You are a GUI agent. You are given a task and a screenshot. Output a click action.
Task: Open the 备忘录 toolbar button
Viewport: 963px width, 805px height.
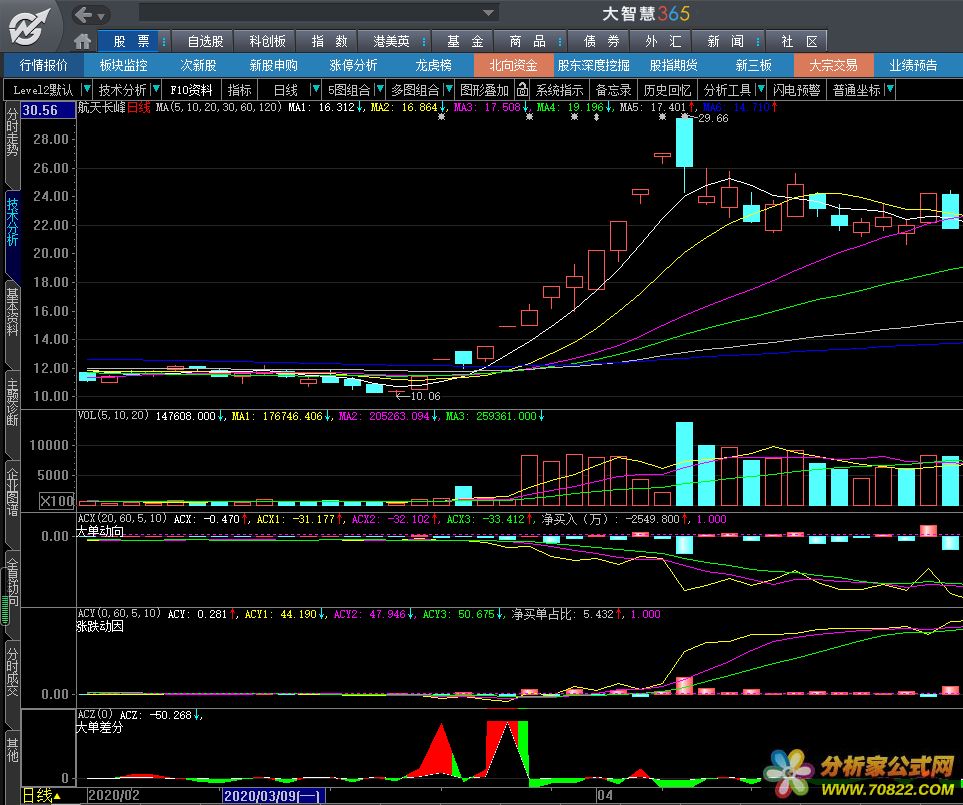tap(614, 90)
